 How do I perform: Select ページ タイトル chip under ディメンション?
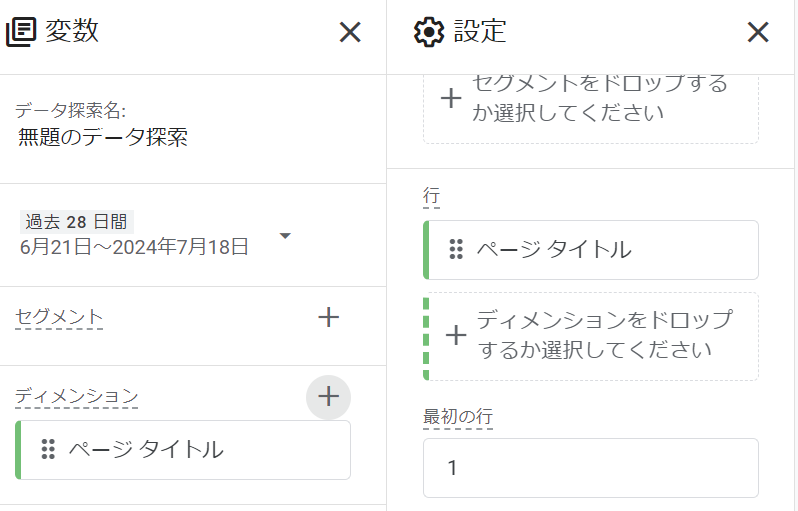183,450
